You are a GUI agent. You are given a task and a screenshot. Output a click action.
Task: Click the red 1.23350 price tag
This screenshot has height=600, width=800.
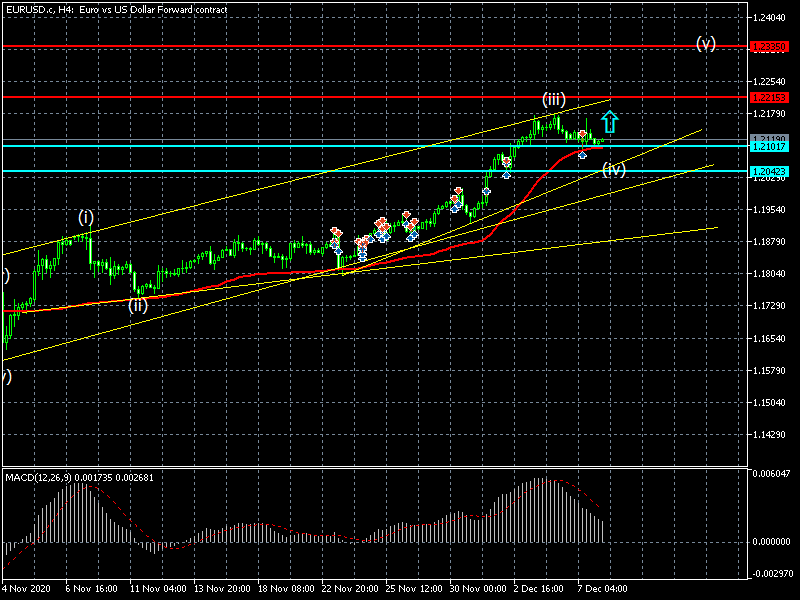click(x=769, y=46)
